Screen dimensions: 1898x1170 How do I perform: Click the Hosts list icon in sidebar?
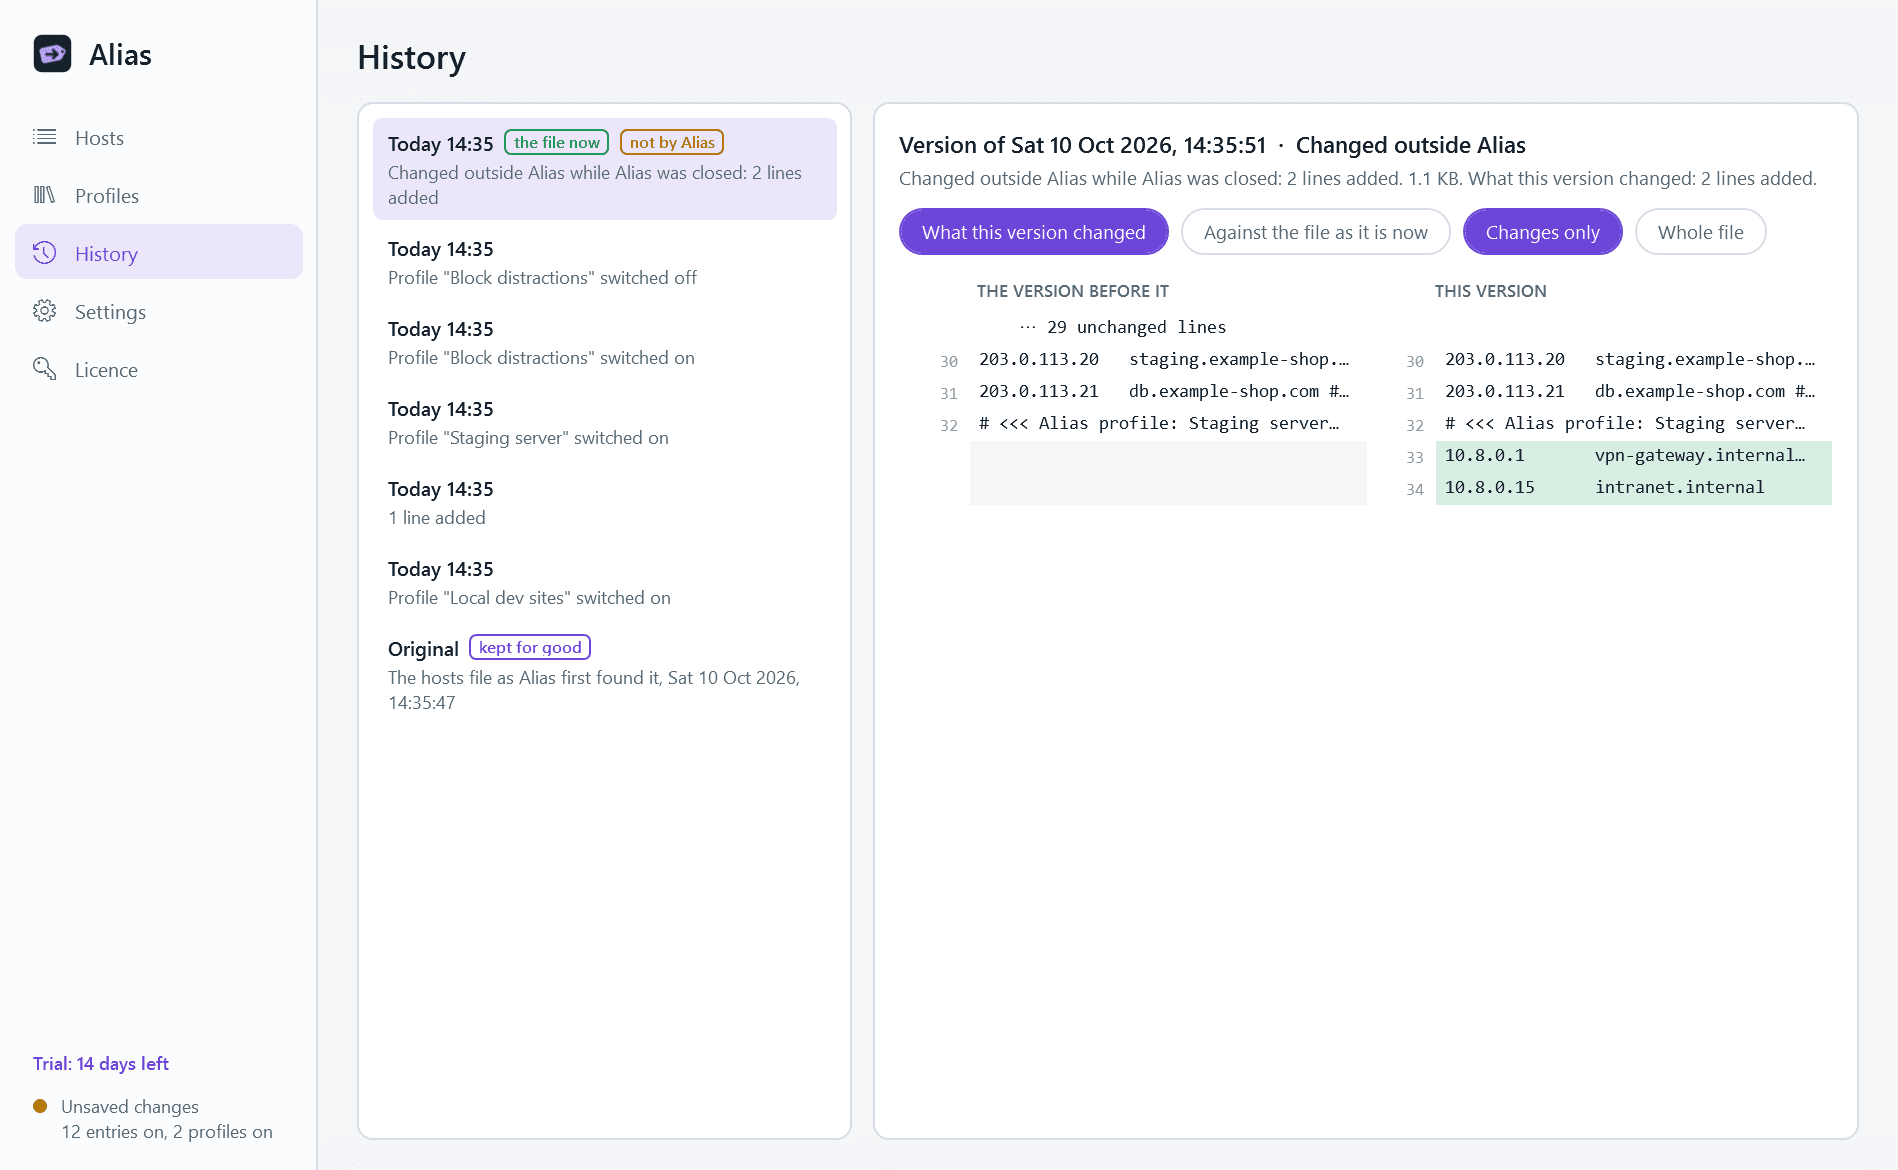(x=45, y=137)
